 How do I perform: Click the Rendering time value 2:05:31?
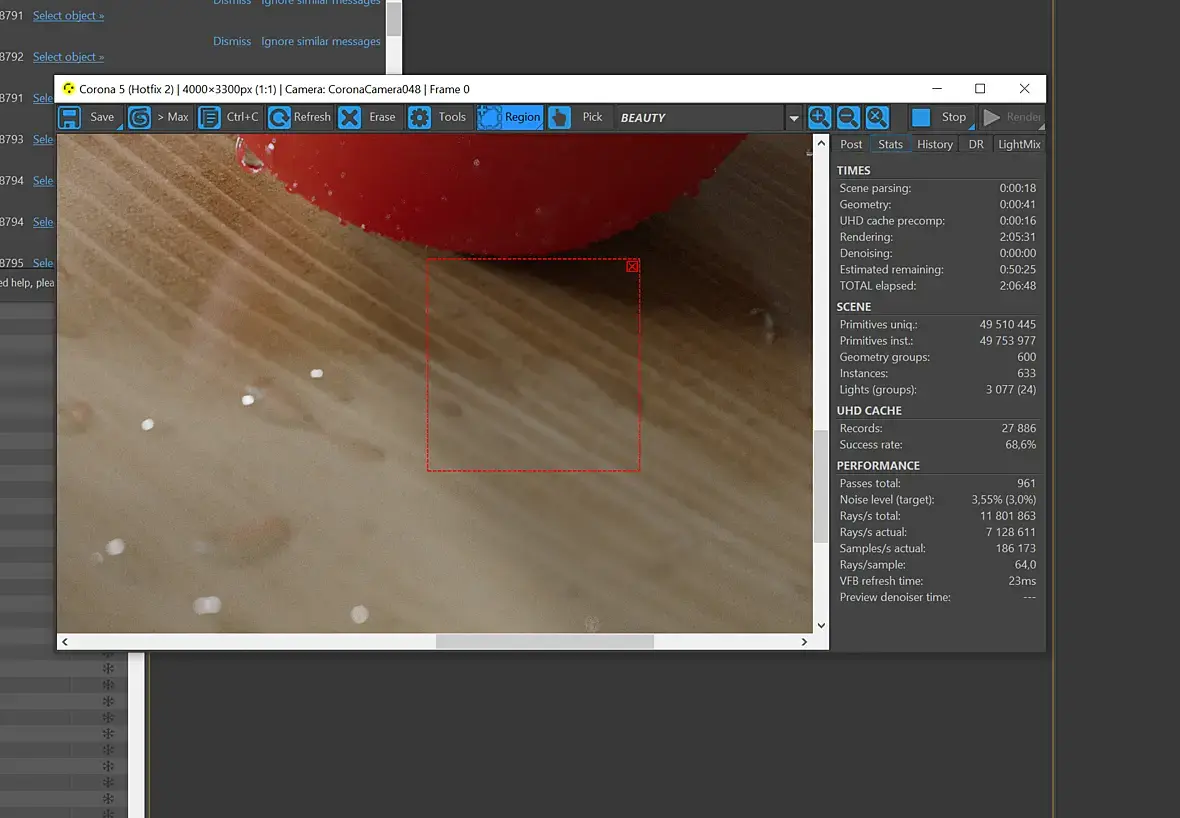[x=1017, y=237]
